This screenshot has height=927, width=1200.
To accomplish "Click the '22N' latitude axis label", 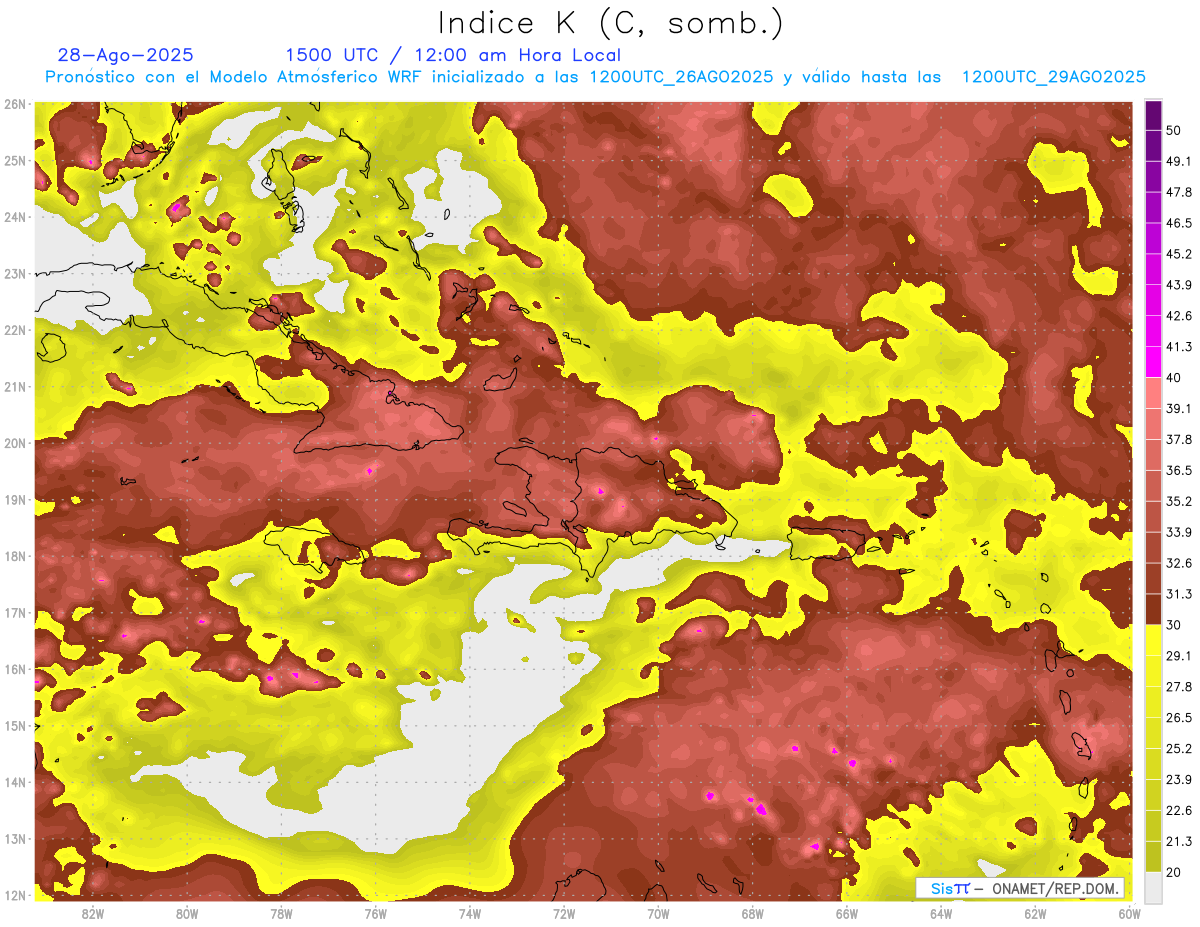I will (x=15, y=330).
